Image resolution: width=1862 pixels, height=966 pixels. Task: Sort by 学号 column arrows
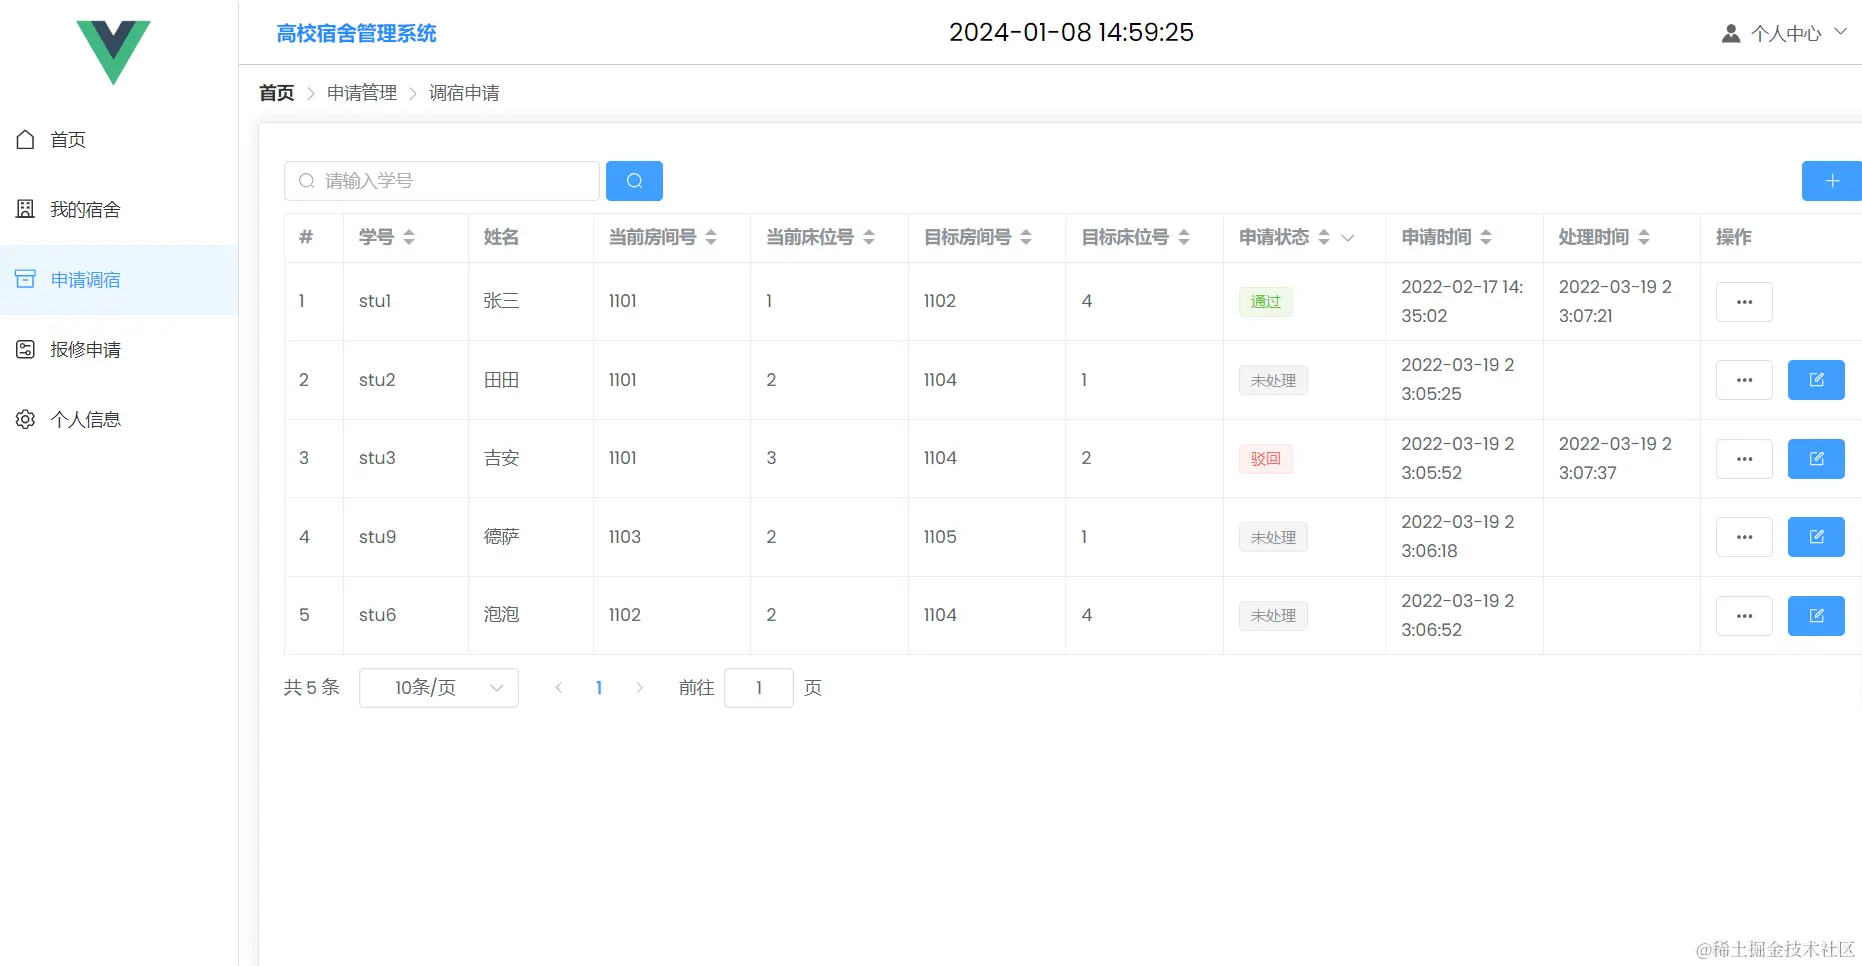click(x=409, y=237)
